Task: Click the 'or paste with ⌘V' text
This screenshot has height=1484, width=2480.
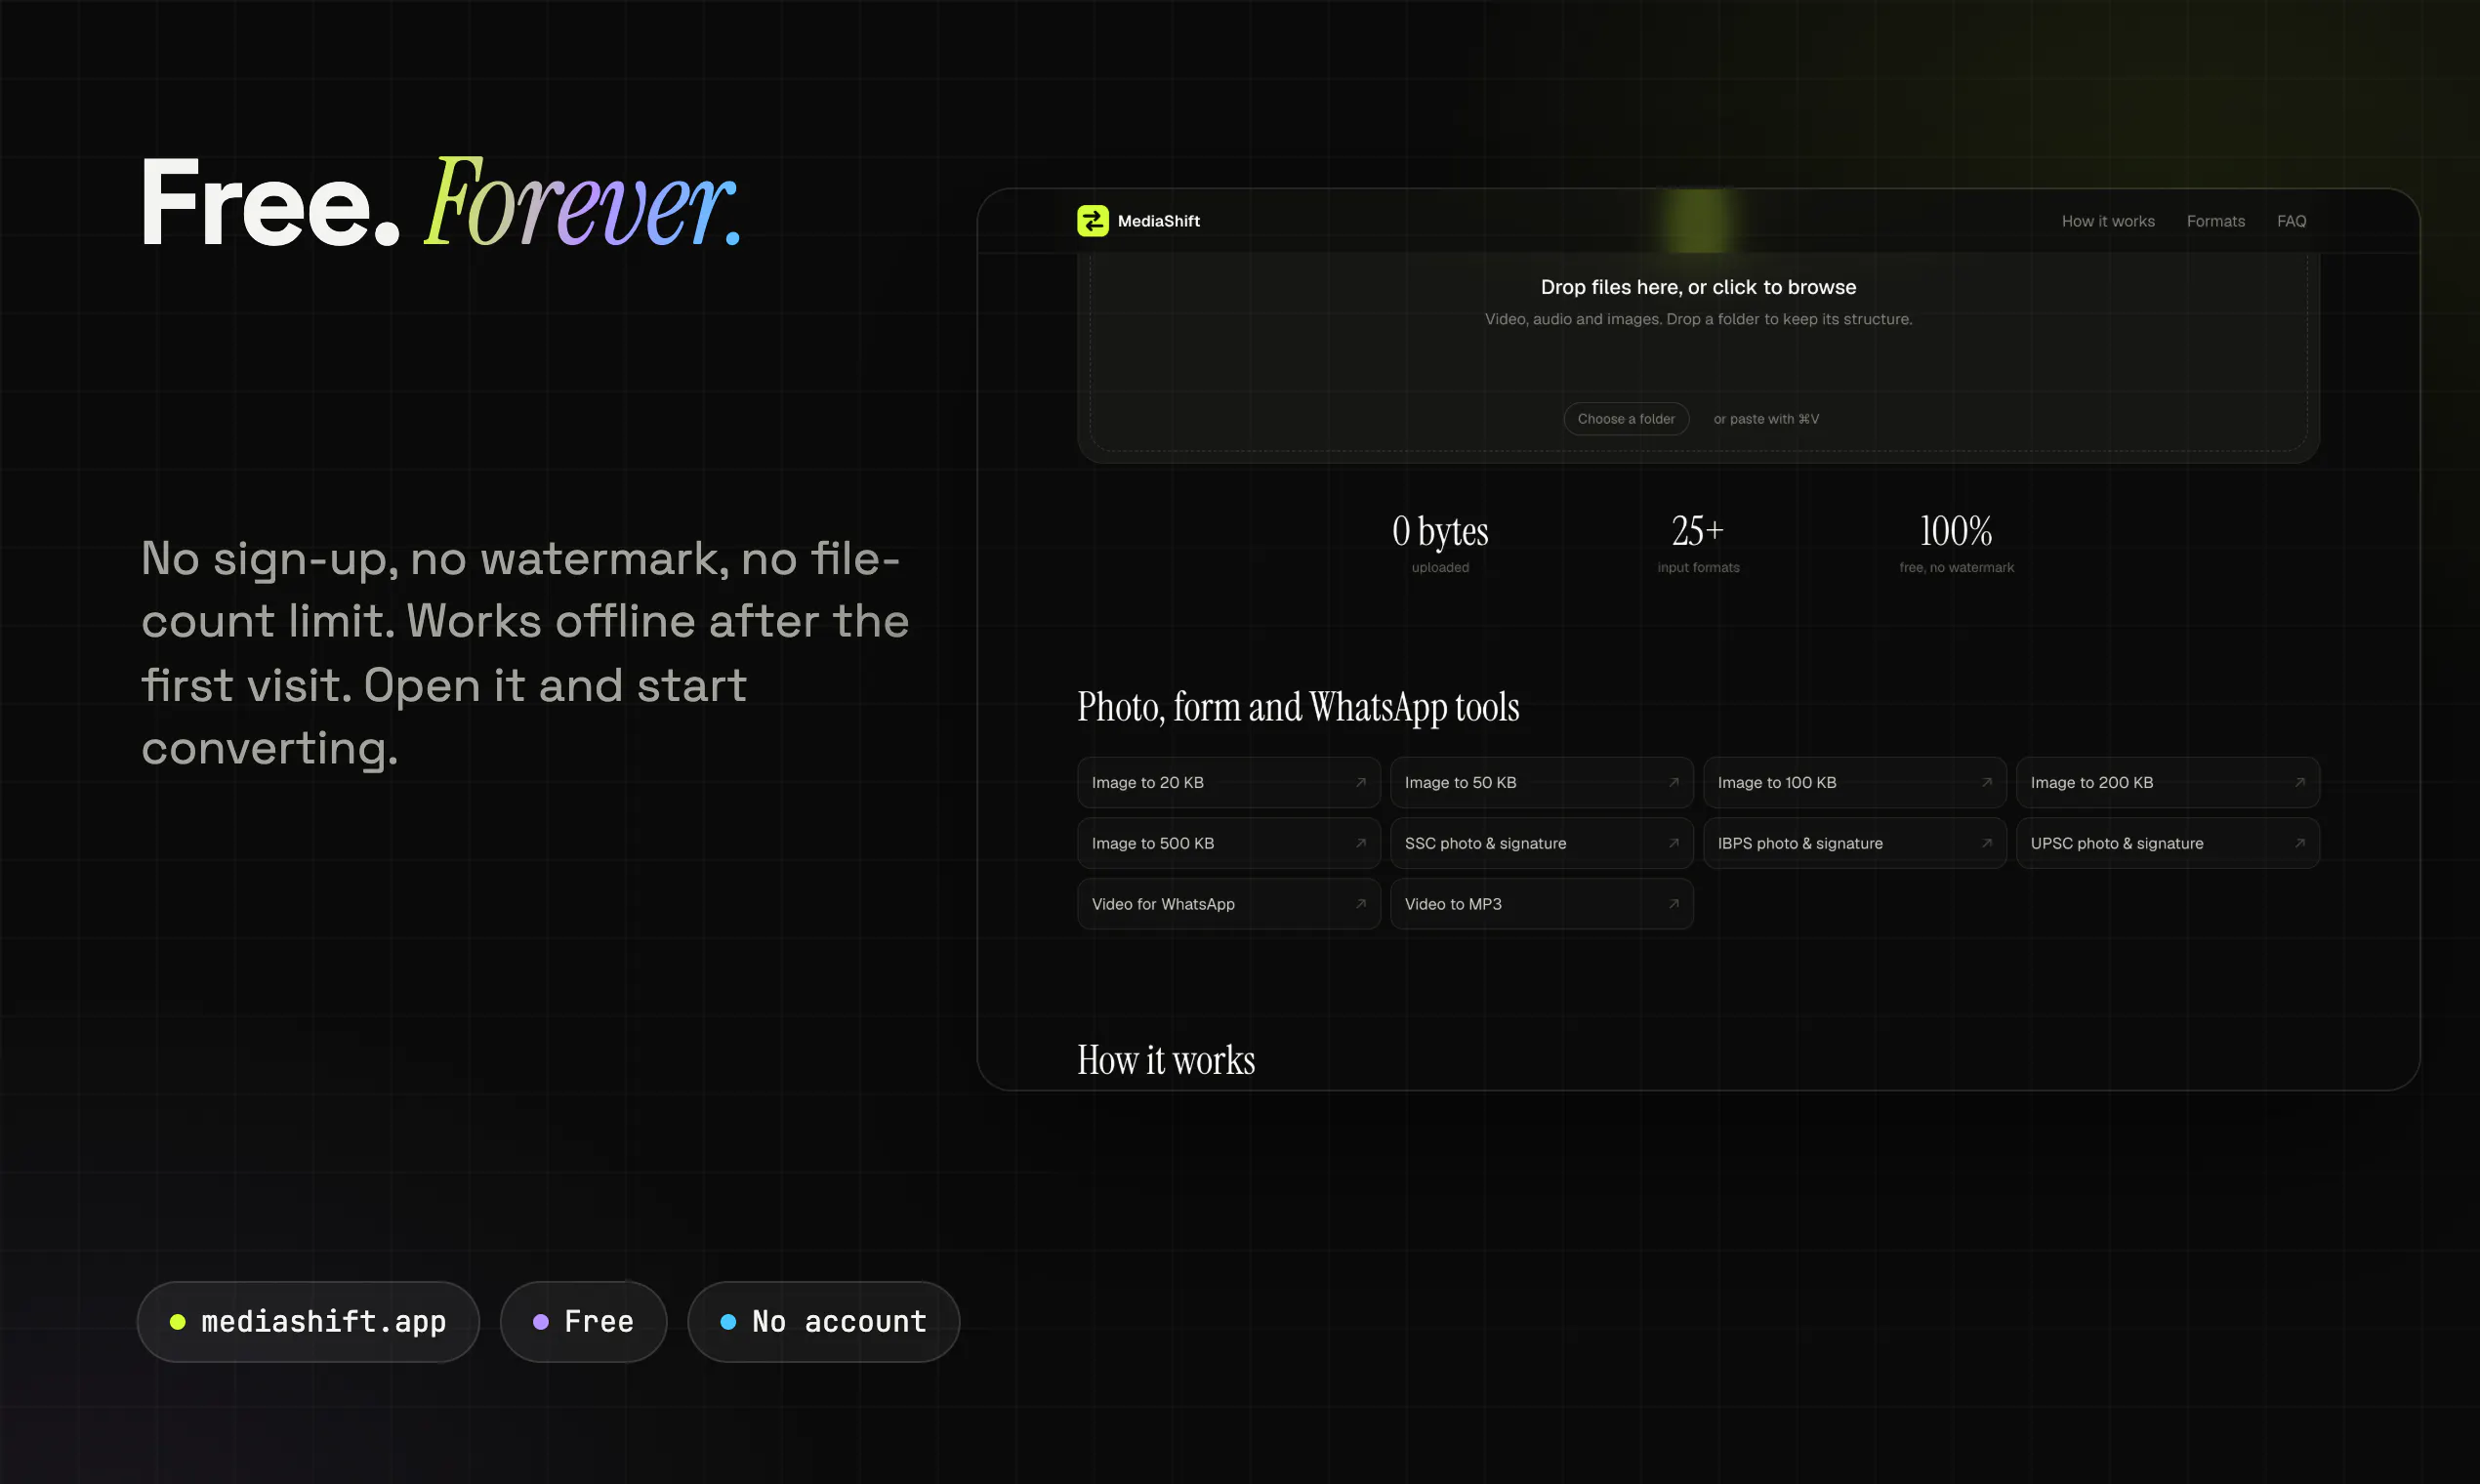Action: (1766, 419)
